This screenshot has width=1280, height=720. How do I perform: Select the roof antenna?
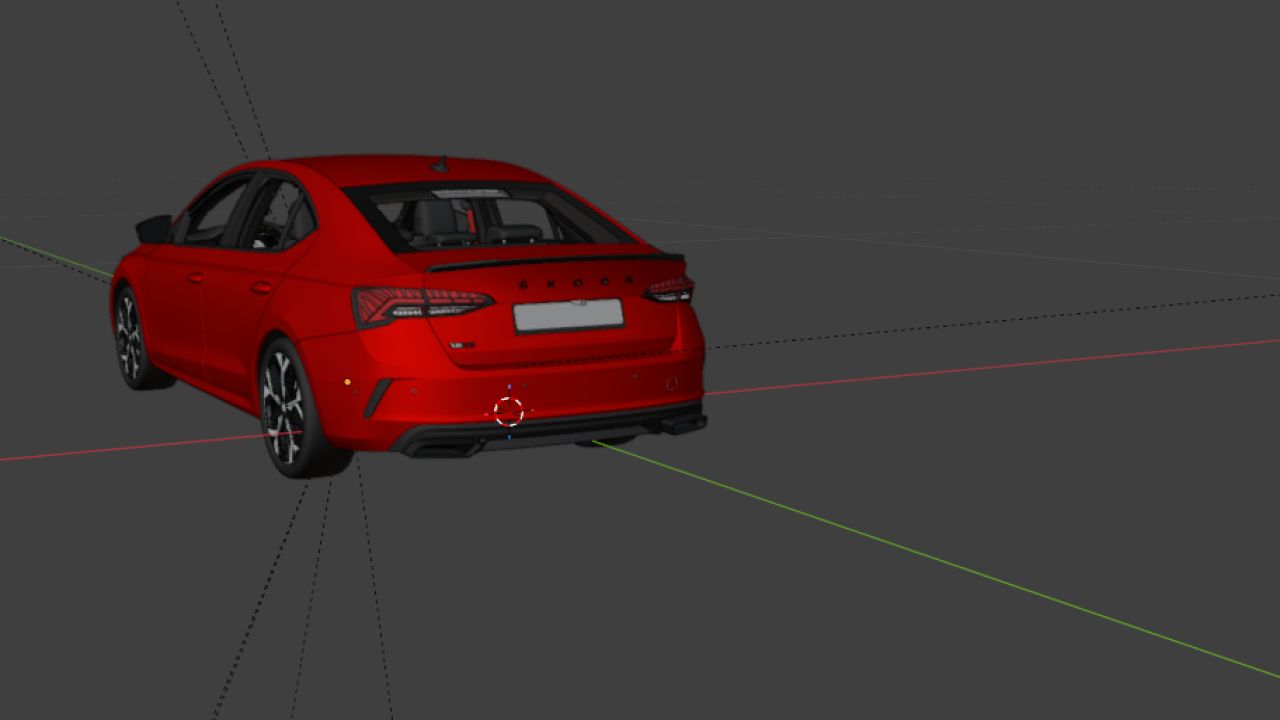pyautogui.click(x=439, y=164)
